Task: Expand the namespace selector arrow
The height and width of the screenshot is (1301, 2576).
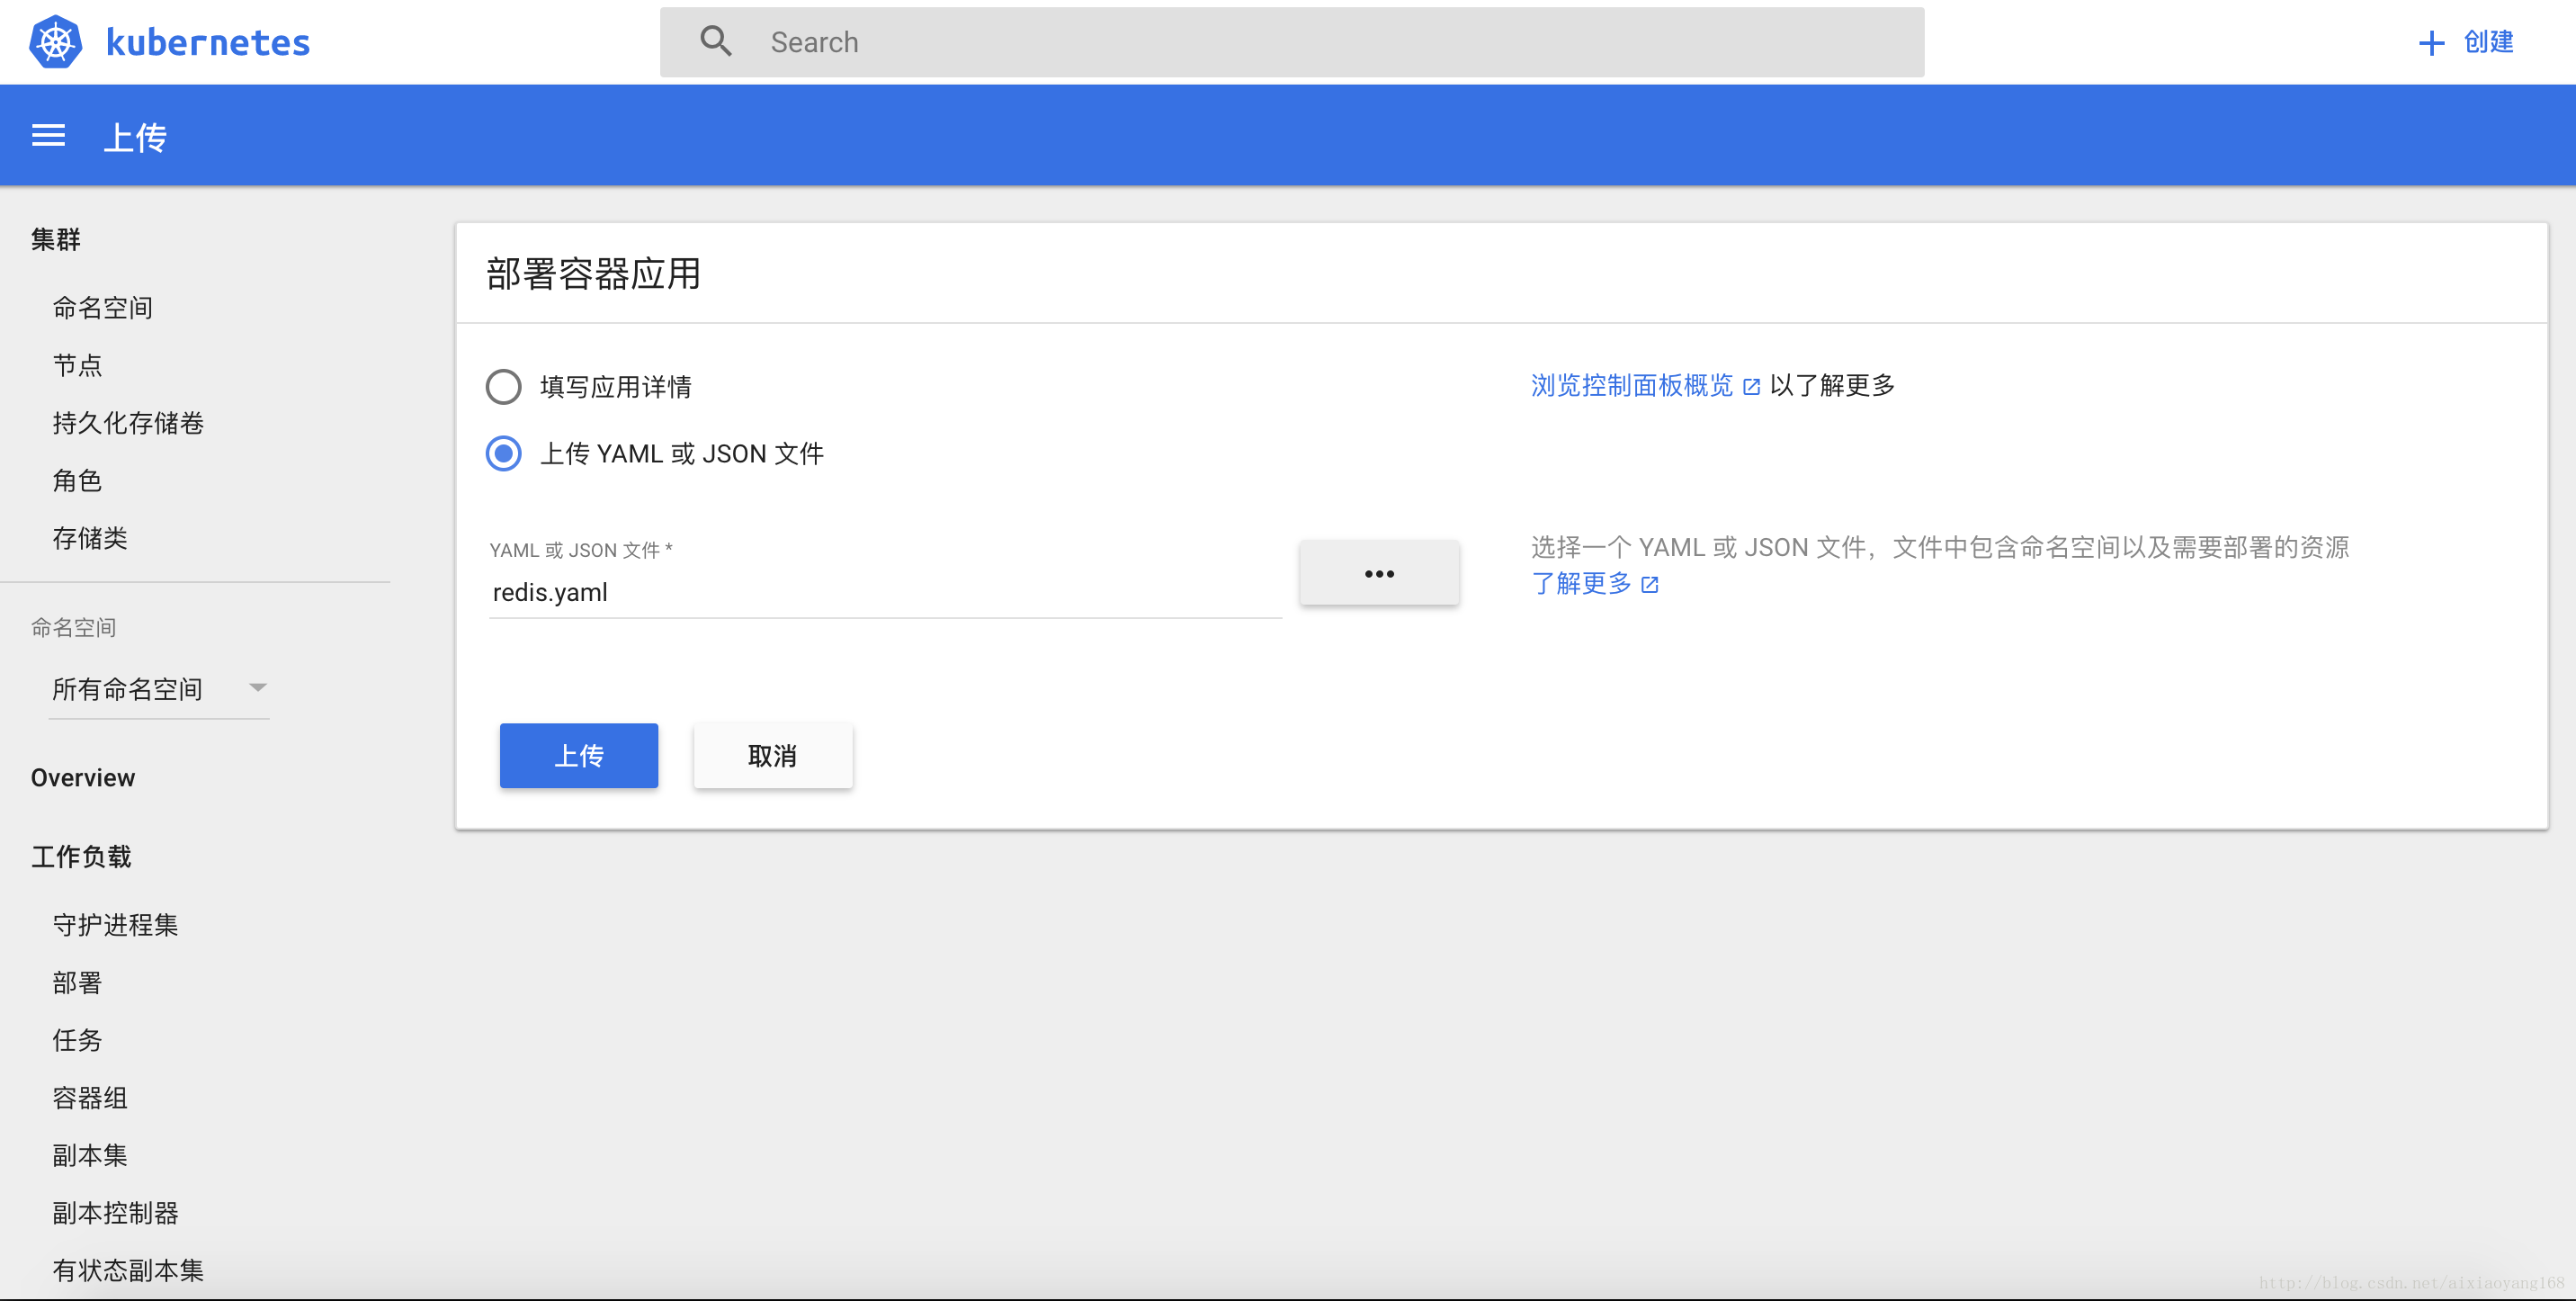Action: tap(258, 688)
